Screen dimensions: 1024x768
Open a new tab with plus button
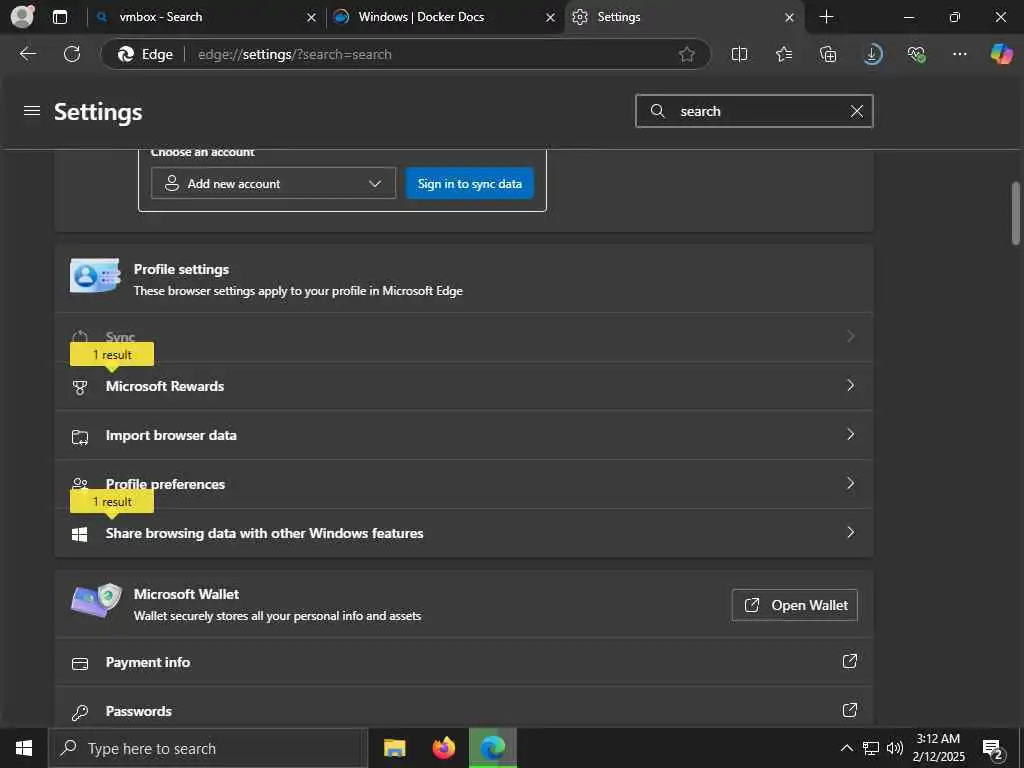(x=826, y=17)
